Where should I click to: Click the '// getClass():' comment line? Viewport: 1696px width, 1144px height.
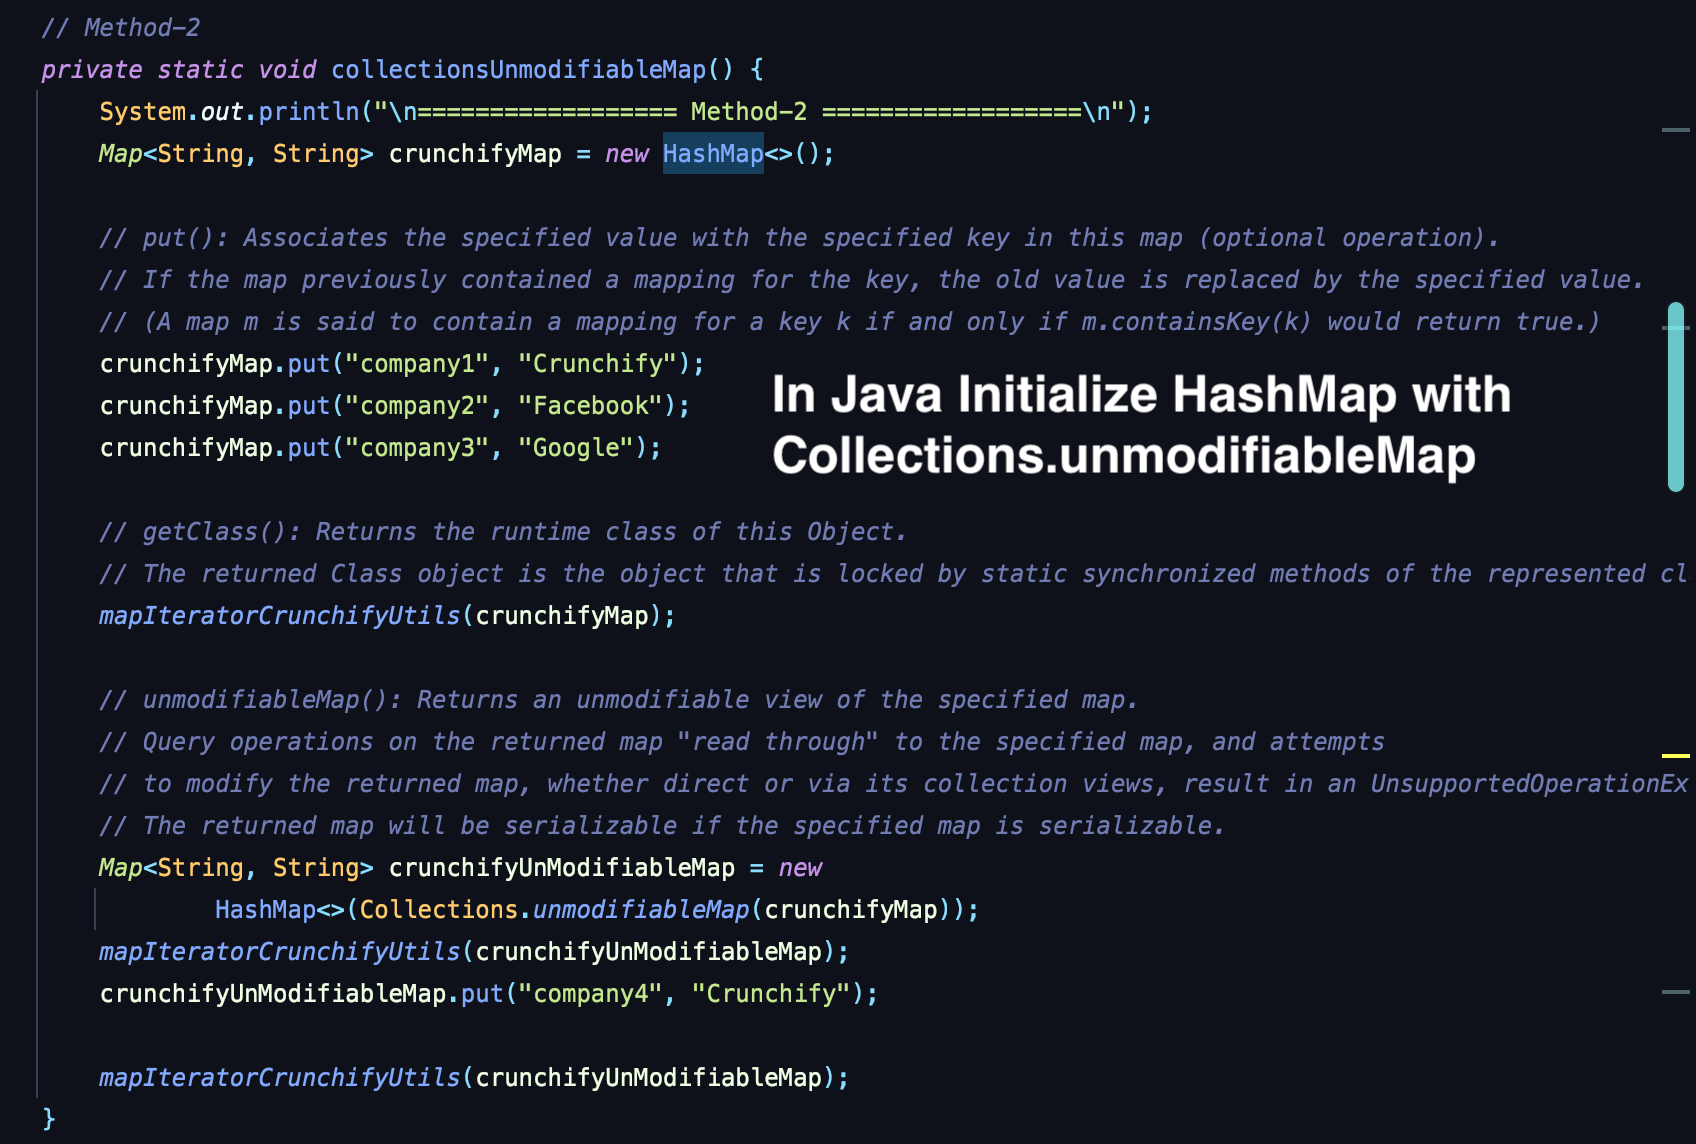tap(502, 532)
